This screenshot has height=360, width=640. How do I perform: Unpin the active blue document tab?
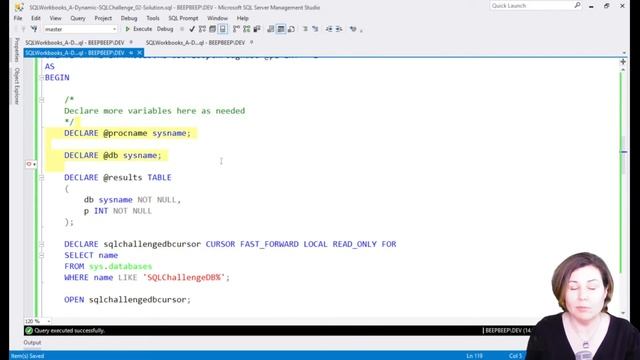pos(131,53)
